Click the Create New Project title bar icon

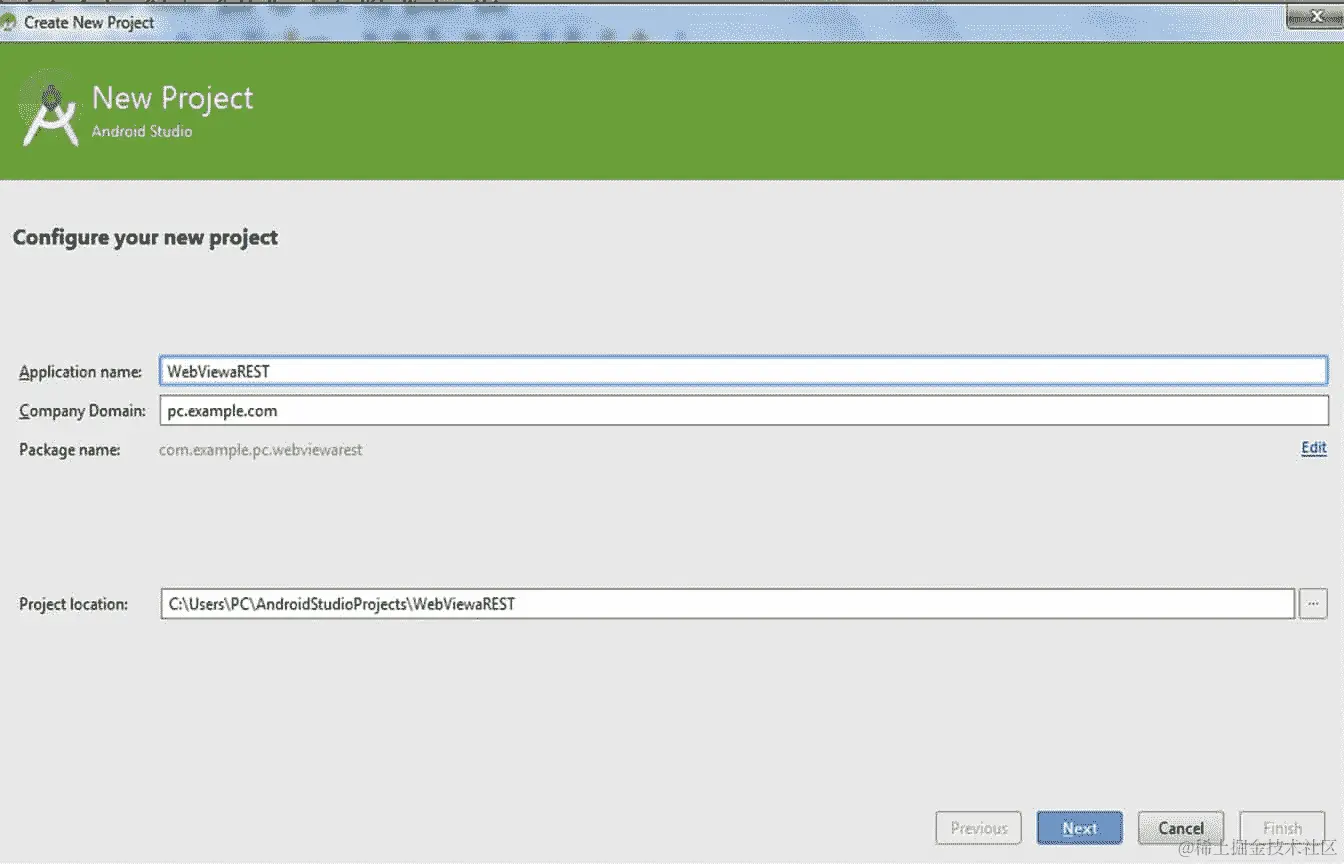tap(10, 21)
